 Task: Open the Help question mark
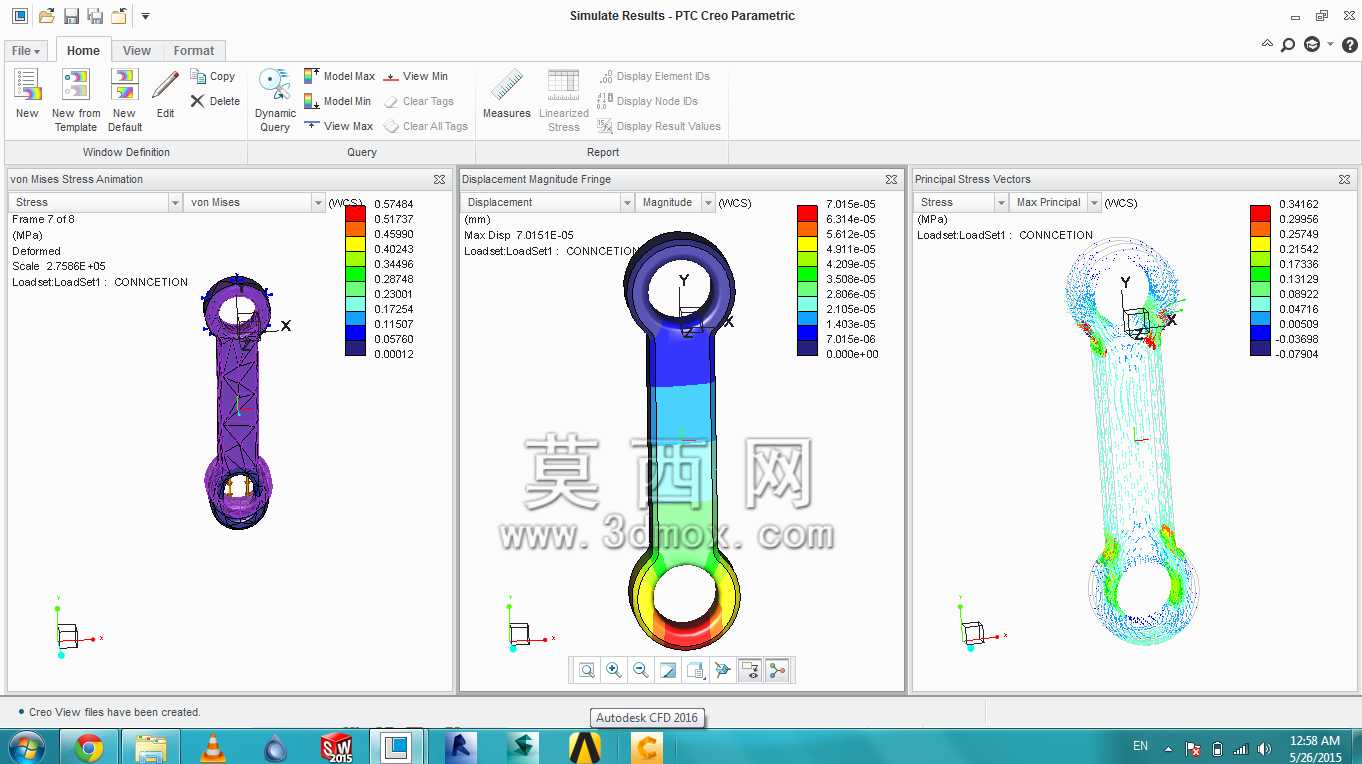pos(1349,45)
